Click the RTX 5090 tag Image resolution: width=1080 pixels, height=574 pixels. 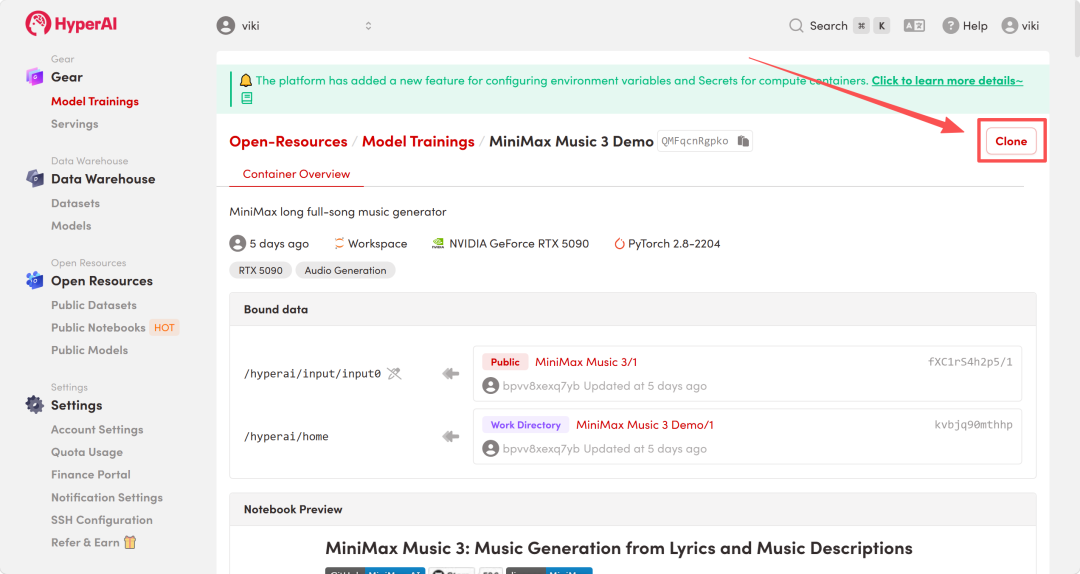pyautogui.click(x=260, y=270)
